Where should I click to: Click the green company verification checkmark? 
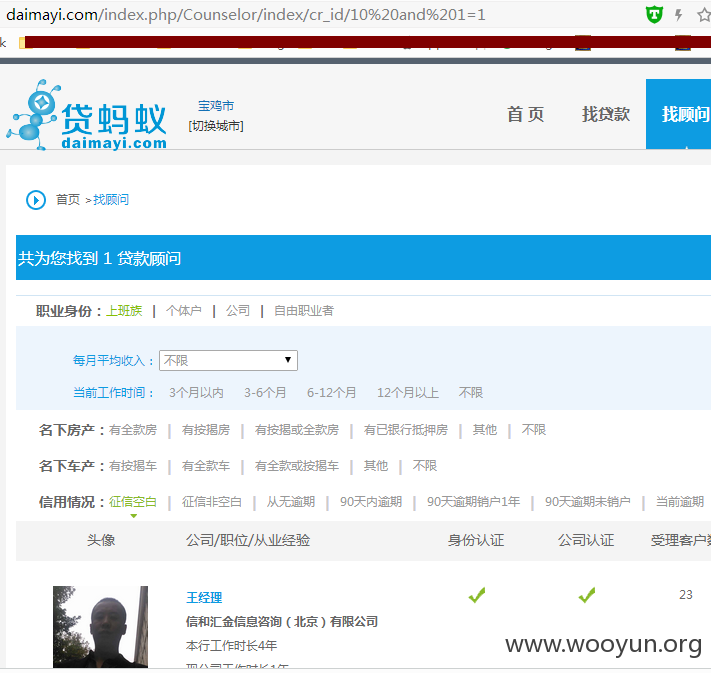(586, 595)
